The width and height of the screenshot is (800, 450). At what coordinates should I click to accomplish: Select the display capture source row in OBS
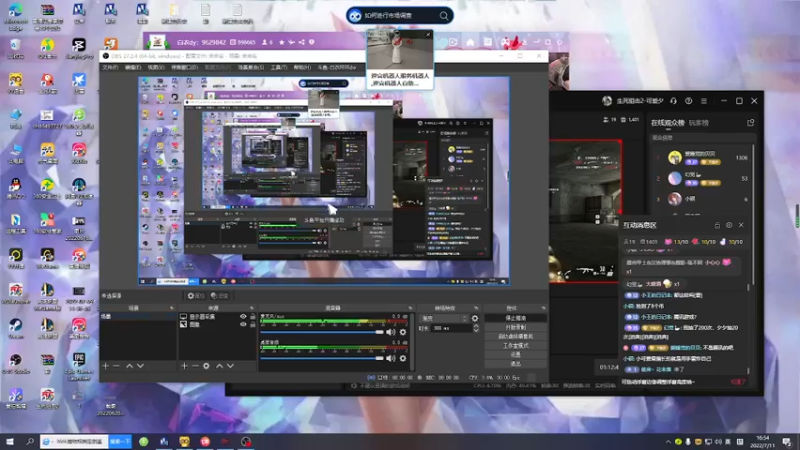(217, 317)
